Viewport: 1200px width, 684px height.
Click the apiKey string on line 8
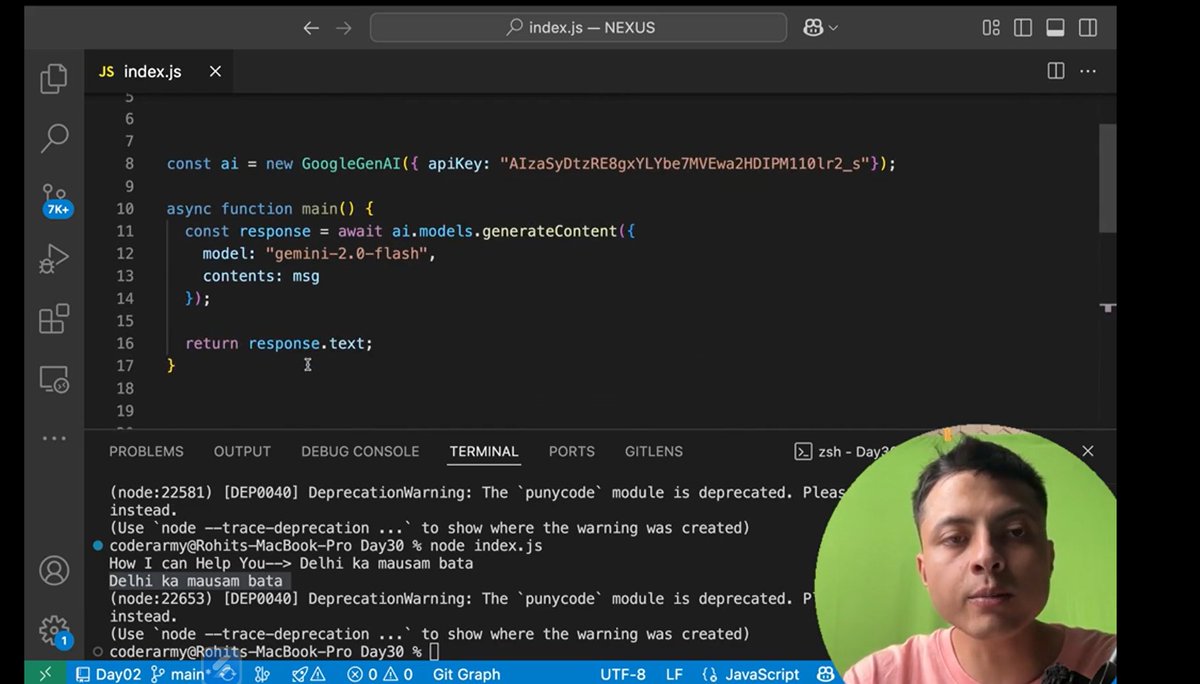[686, 163]
